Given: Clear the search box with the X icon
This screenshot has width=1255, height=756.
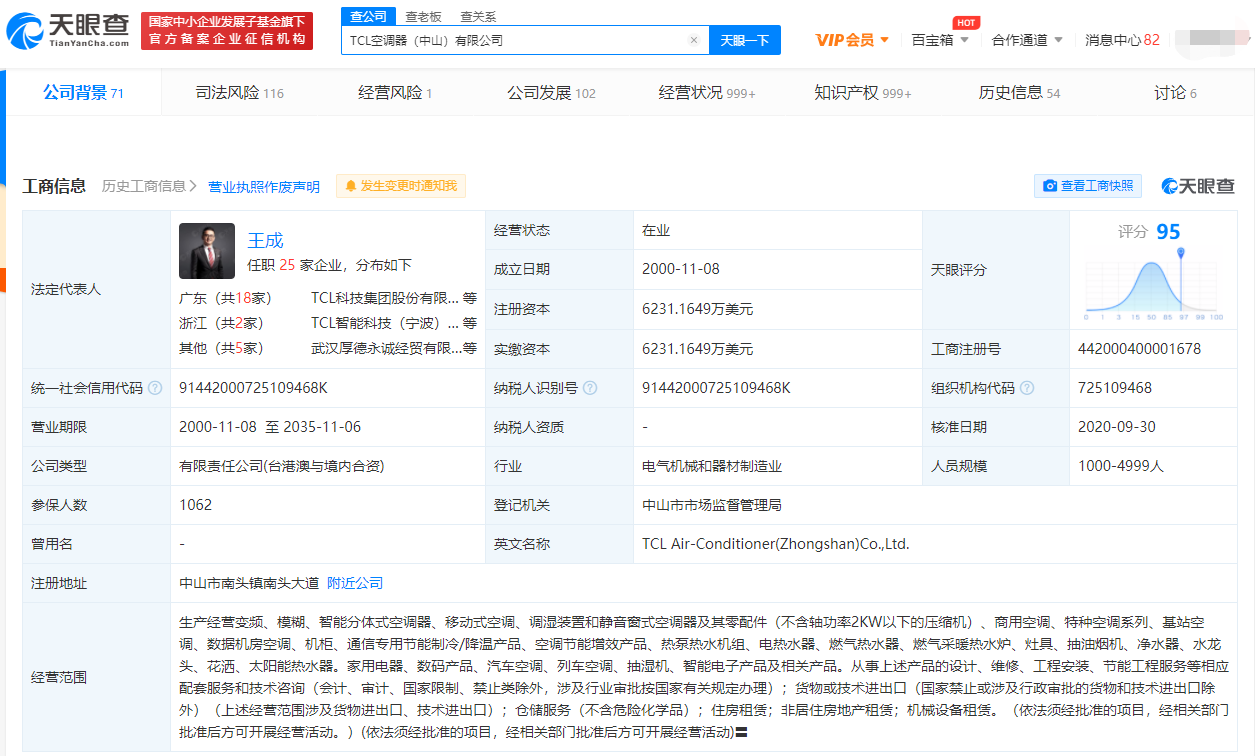Looking at the screenshot, I should click(694, 40).
